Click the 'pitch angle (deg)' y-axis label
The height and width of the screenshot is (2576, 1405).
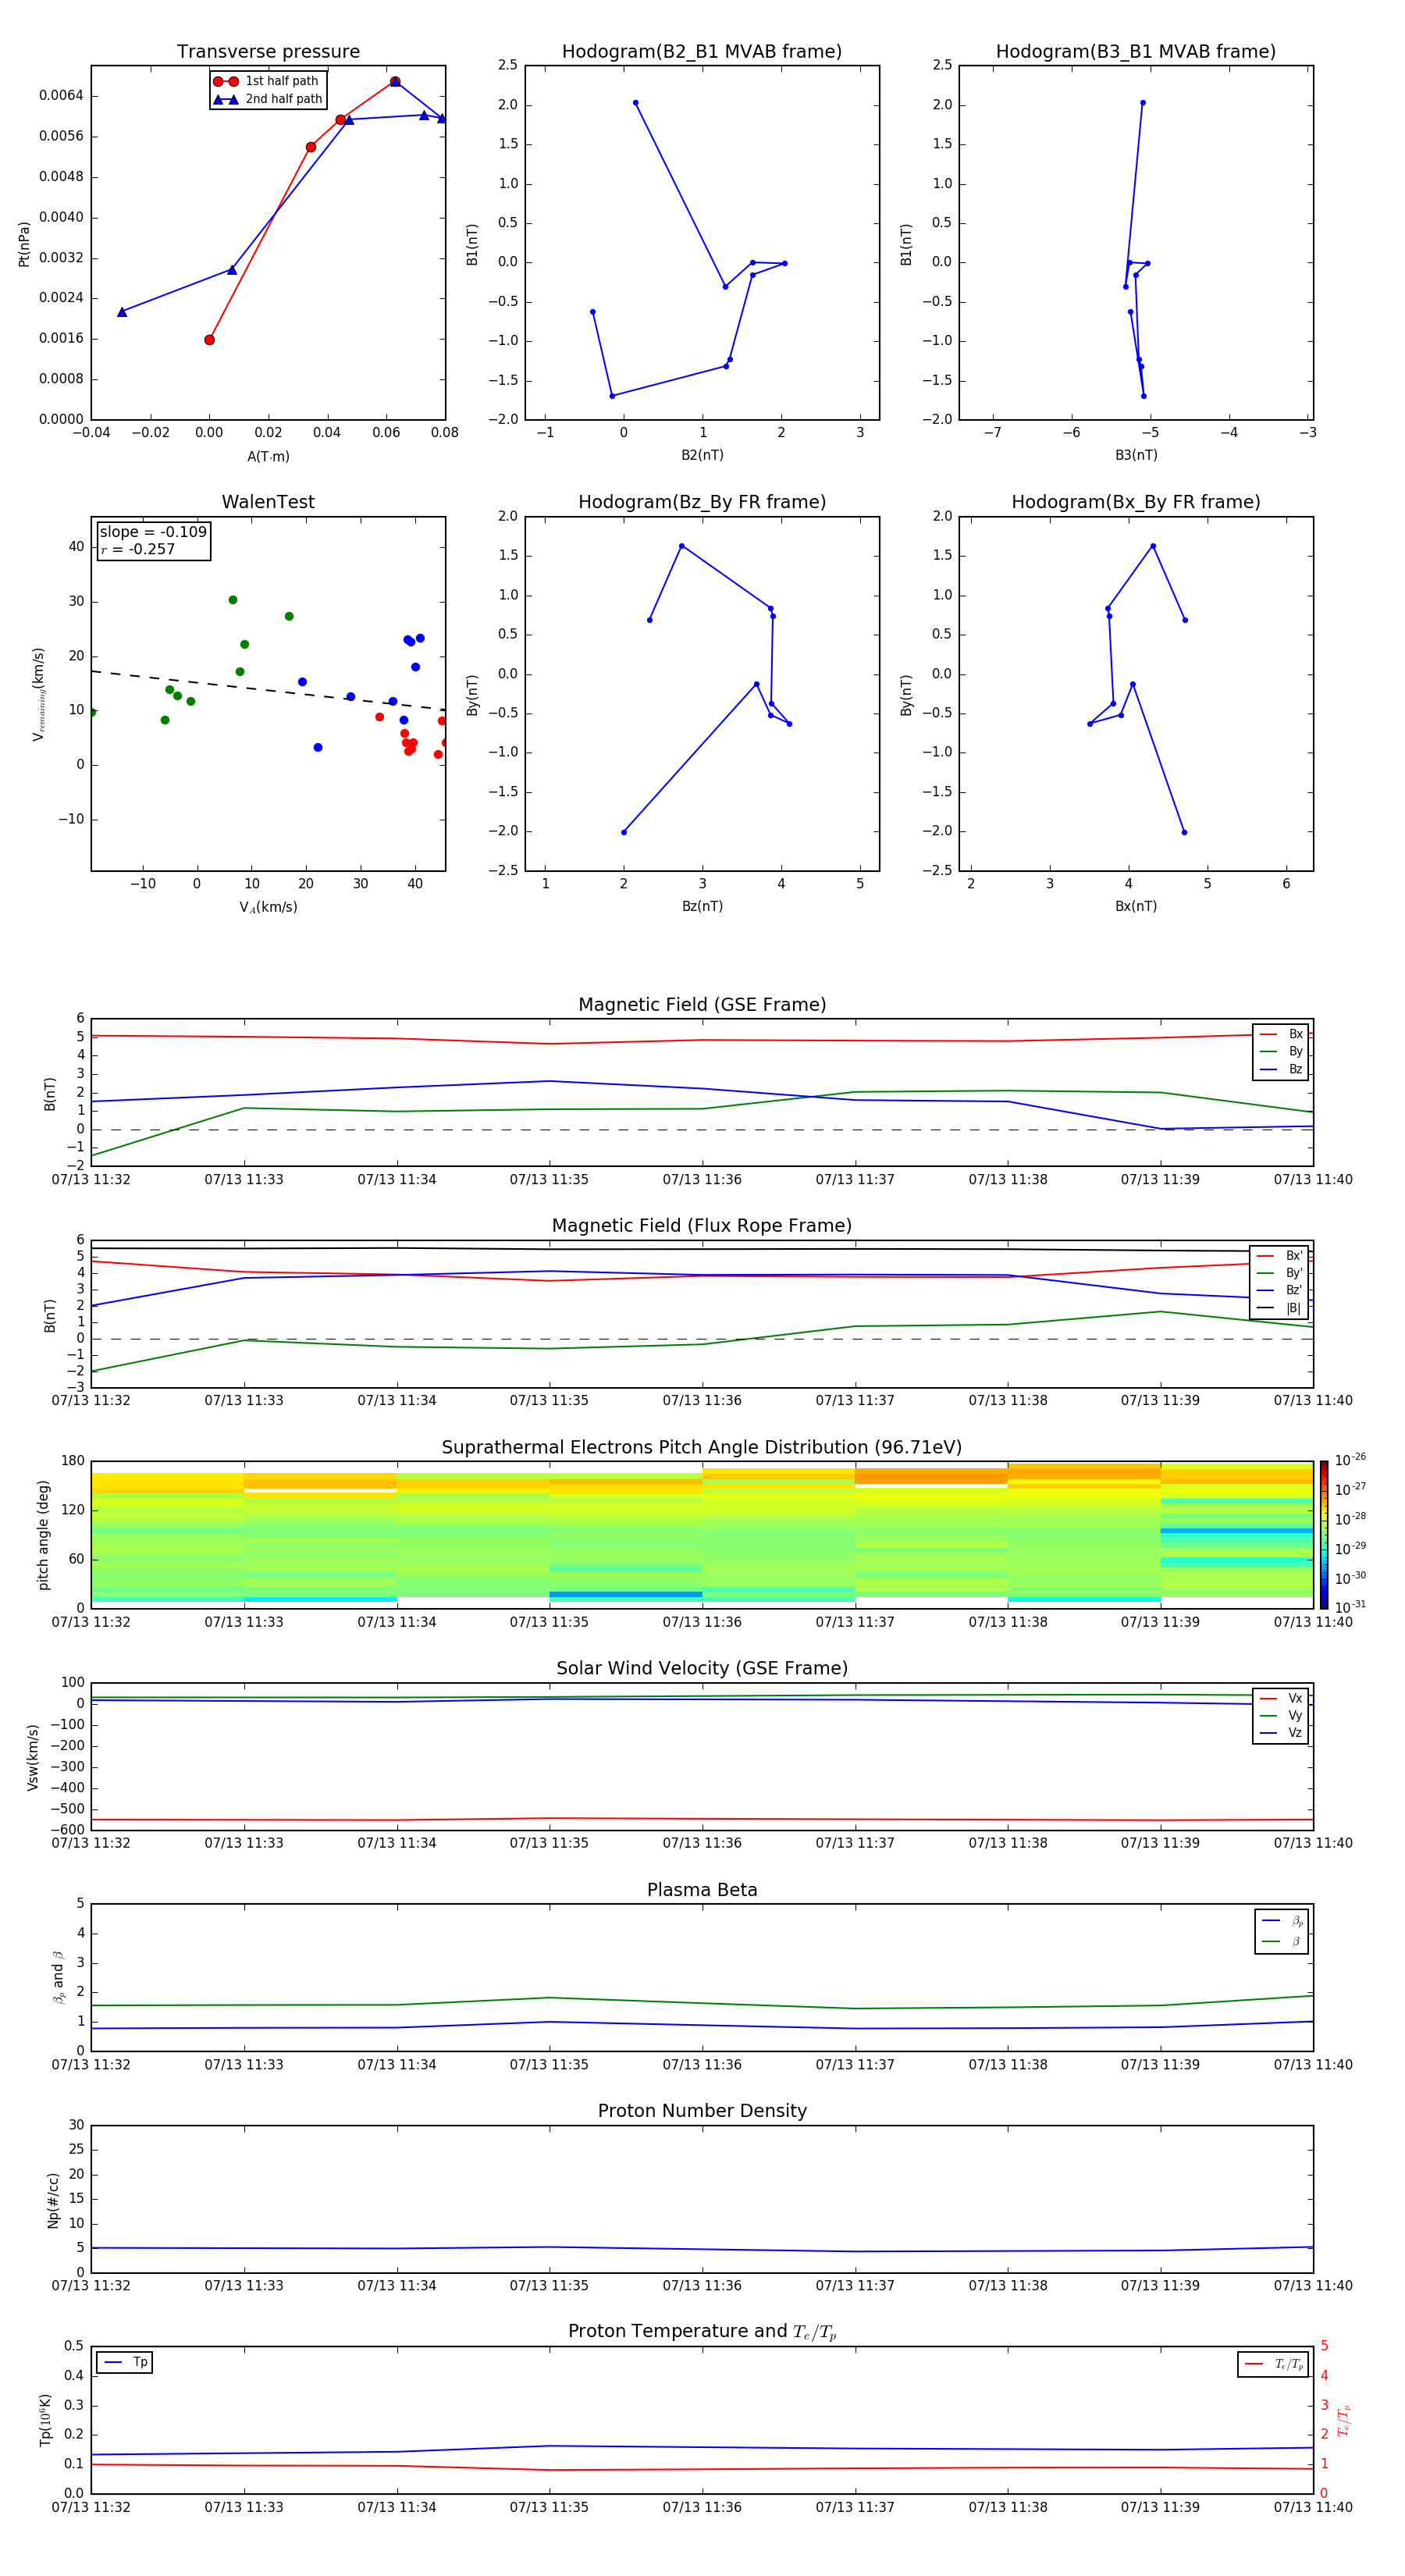[43, 1535]
